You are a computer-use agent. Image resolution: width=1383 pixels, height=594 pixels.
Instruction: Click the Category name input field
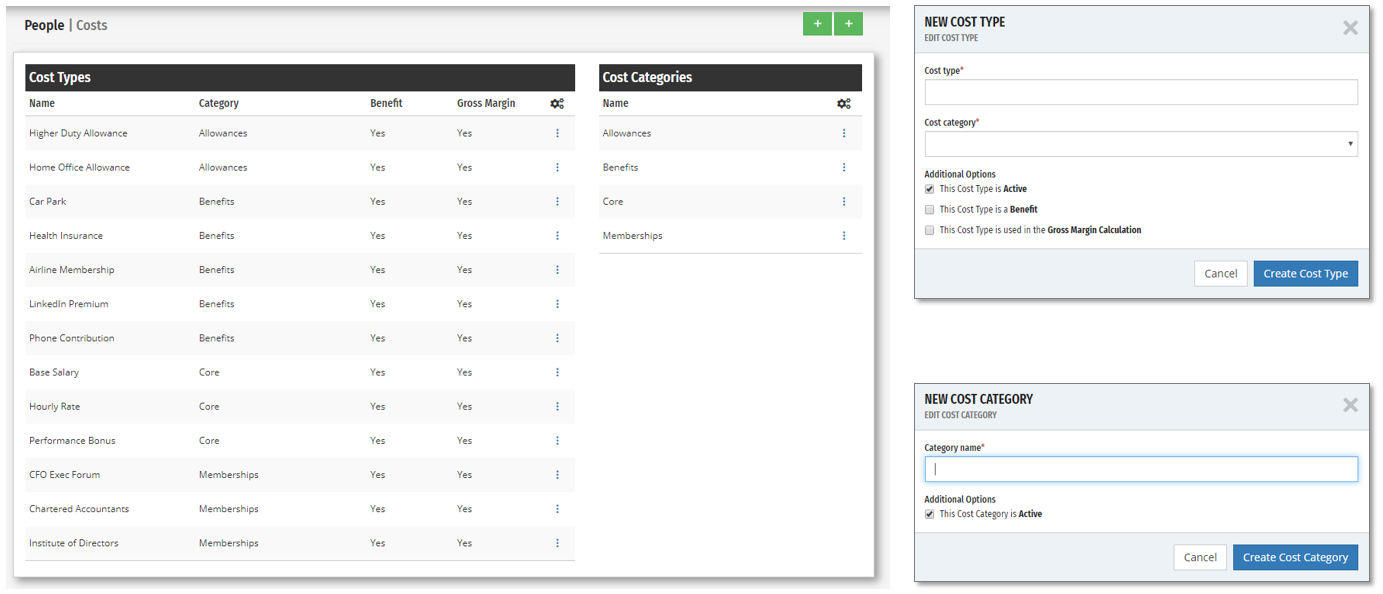(x=1141, y=469)
